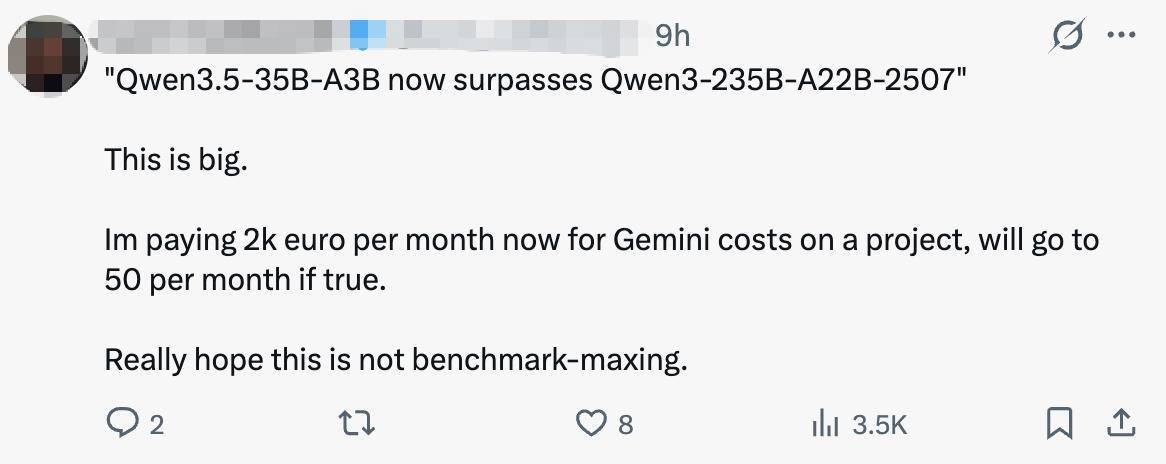The height and width of the screenshot is (464, 1166).
Task: Click the reply count "2"
Action: pos(156,425)
